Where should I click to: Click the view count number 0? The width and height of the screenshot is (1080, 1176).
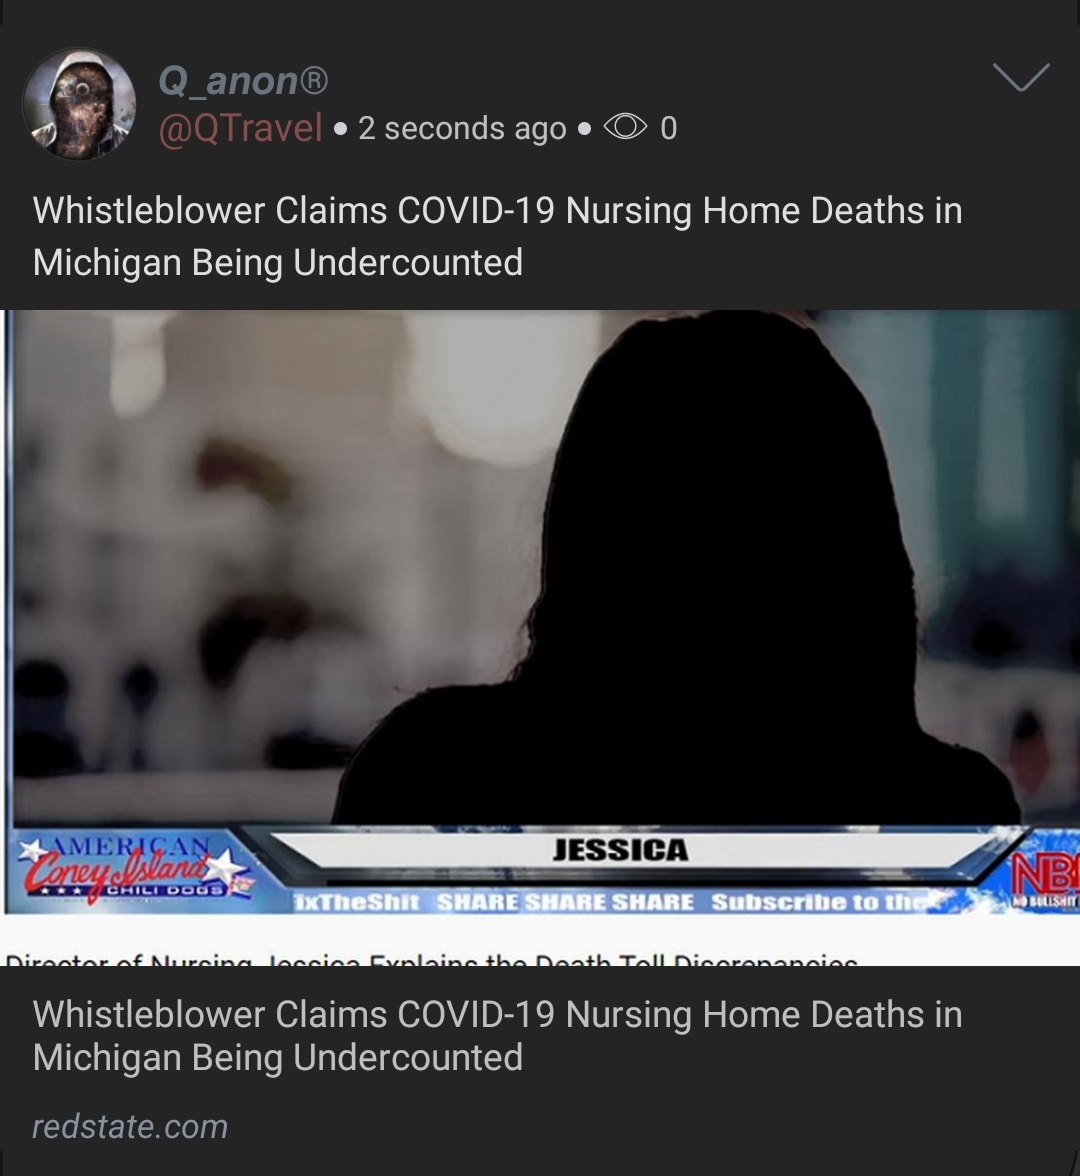[668, 128]
